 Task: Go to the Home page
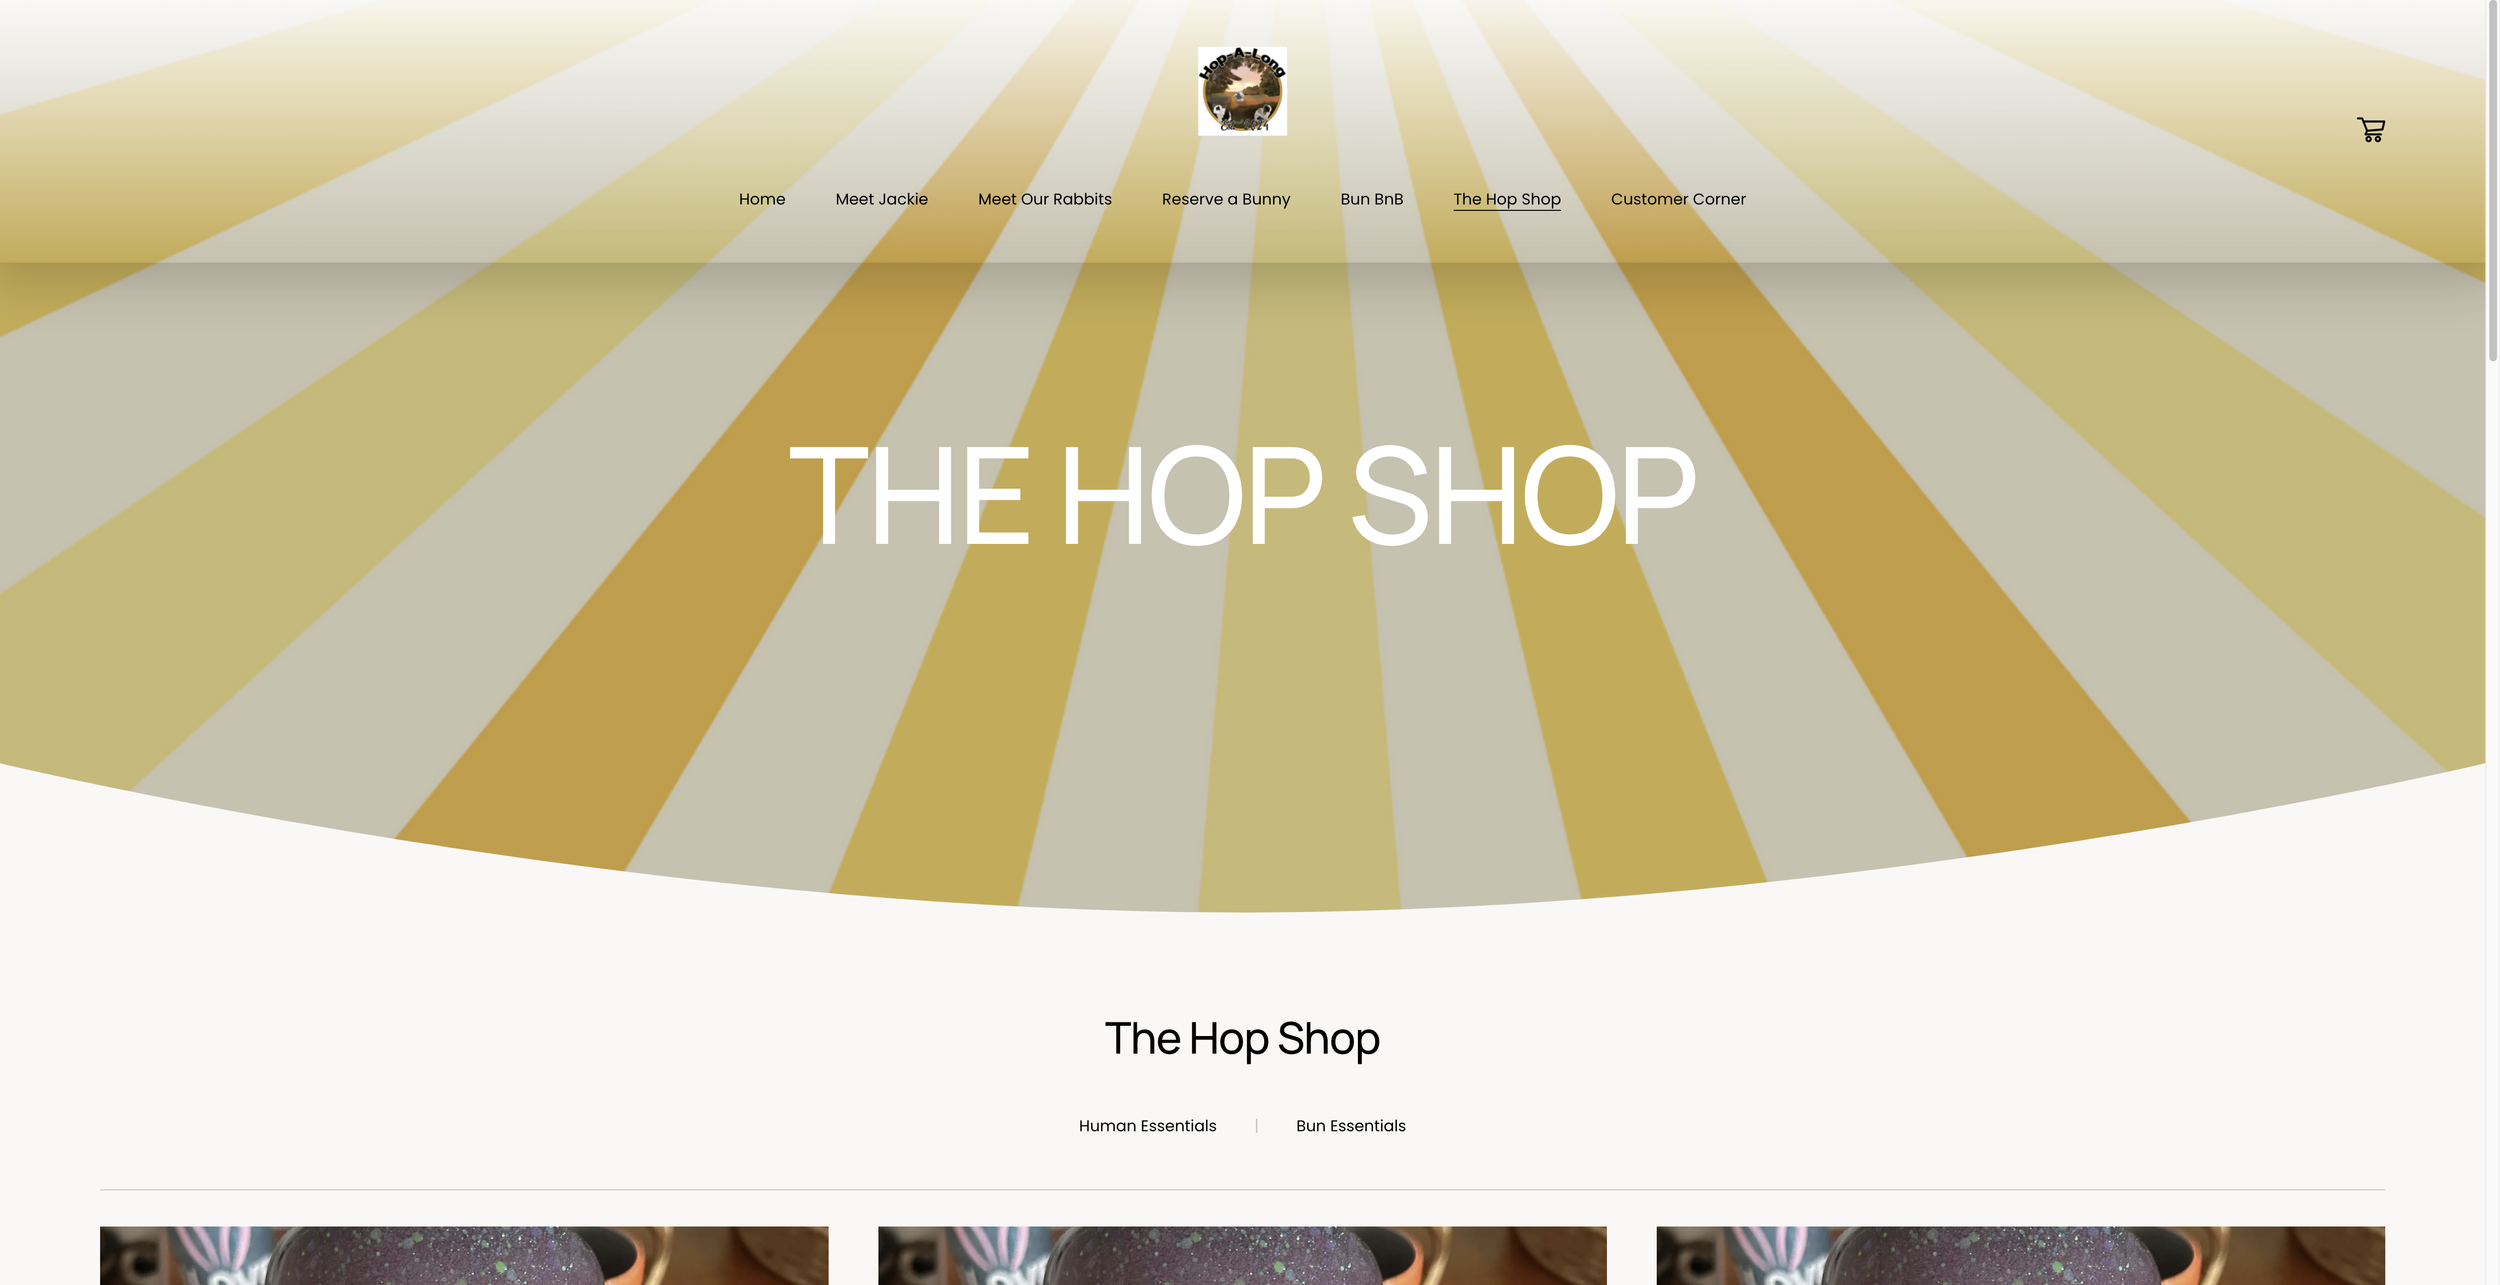pyautogui.click(x=762, y=199)
